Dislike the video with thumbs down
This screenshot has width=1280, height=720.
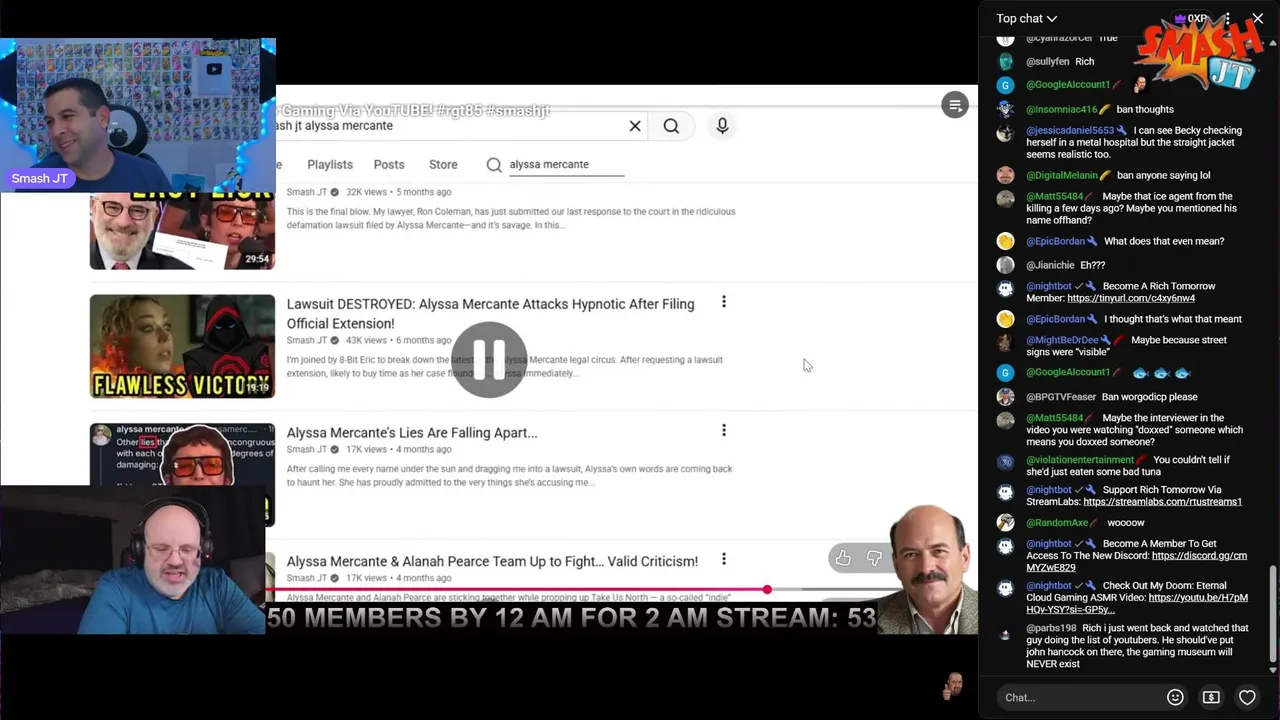(x=874, y=558)
